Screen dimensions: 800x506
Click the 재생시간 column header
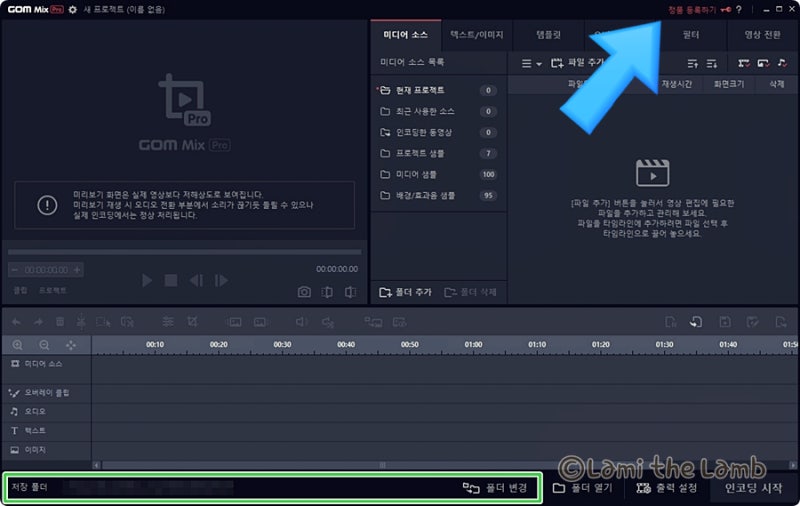click(677, 84)
